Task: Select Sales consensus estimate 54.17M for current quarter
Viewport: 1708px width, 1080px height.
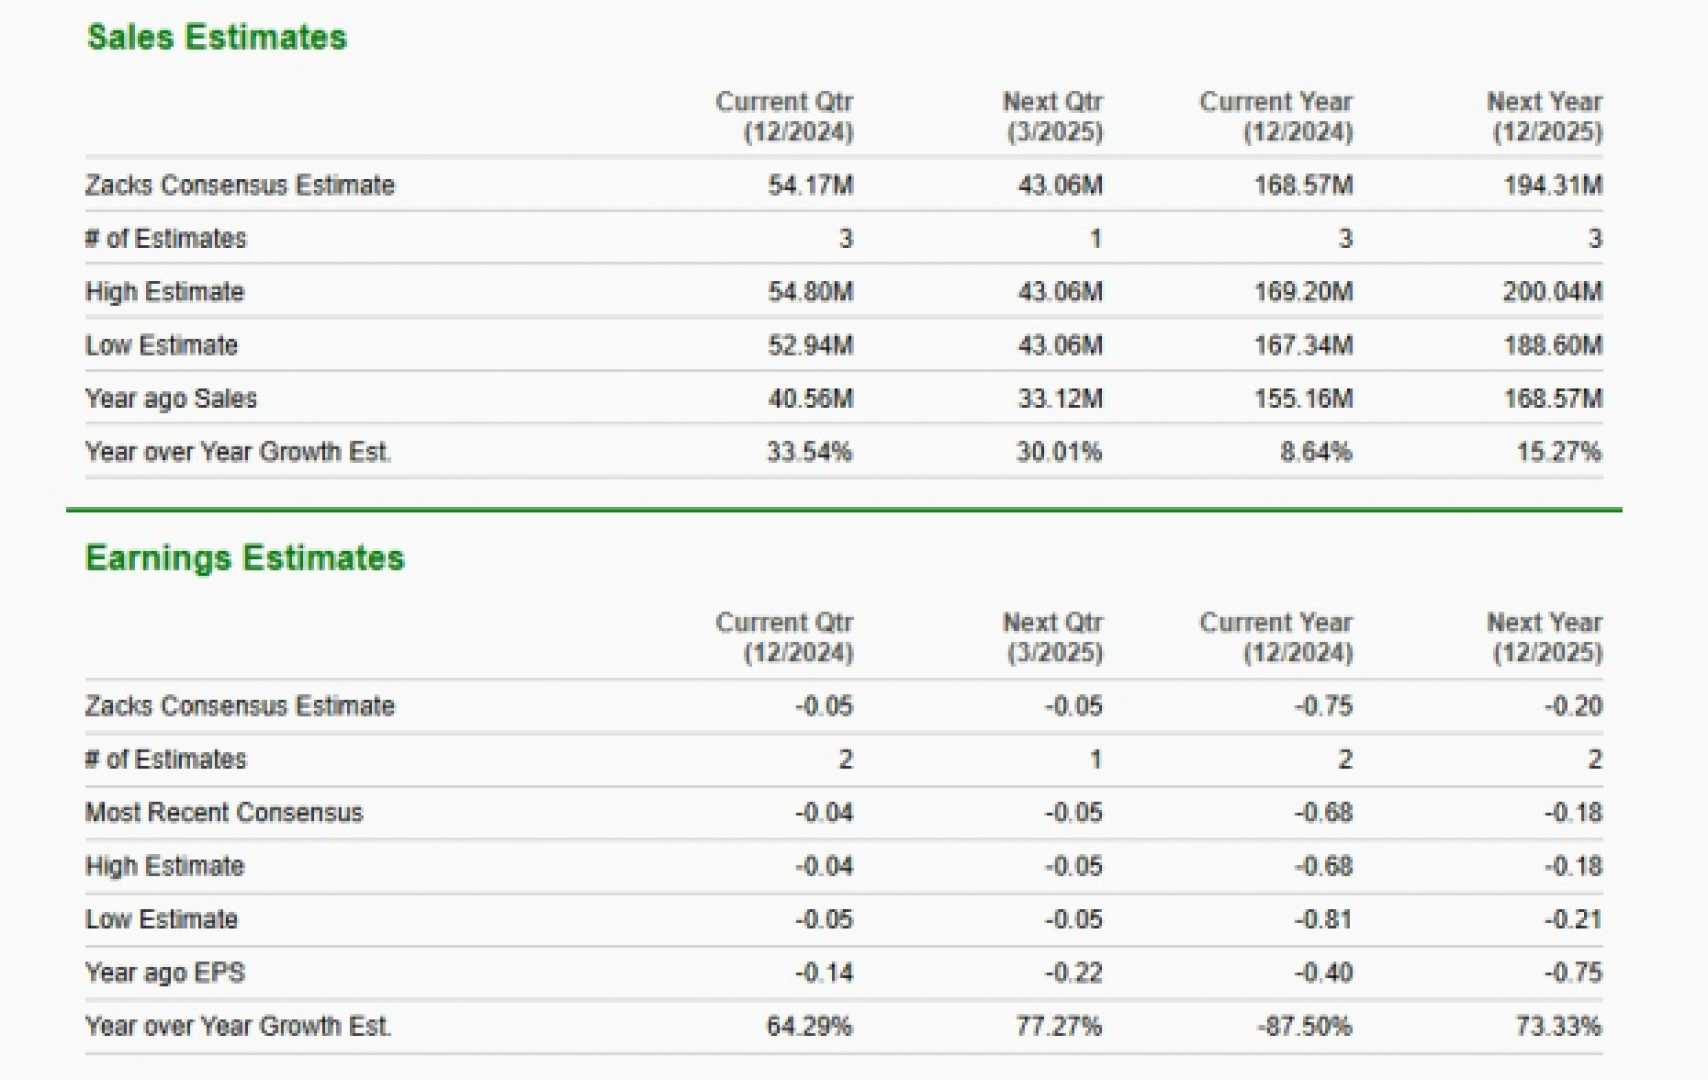Action: (810, 185)
